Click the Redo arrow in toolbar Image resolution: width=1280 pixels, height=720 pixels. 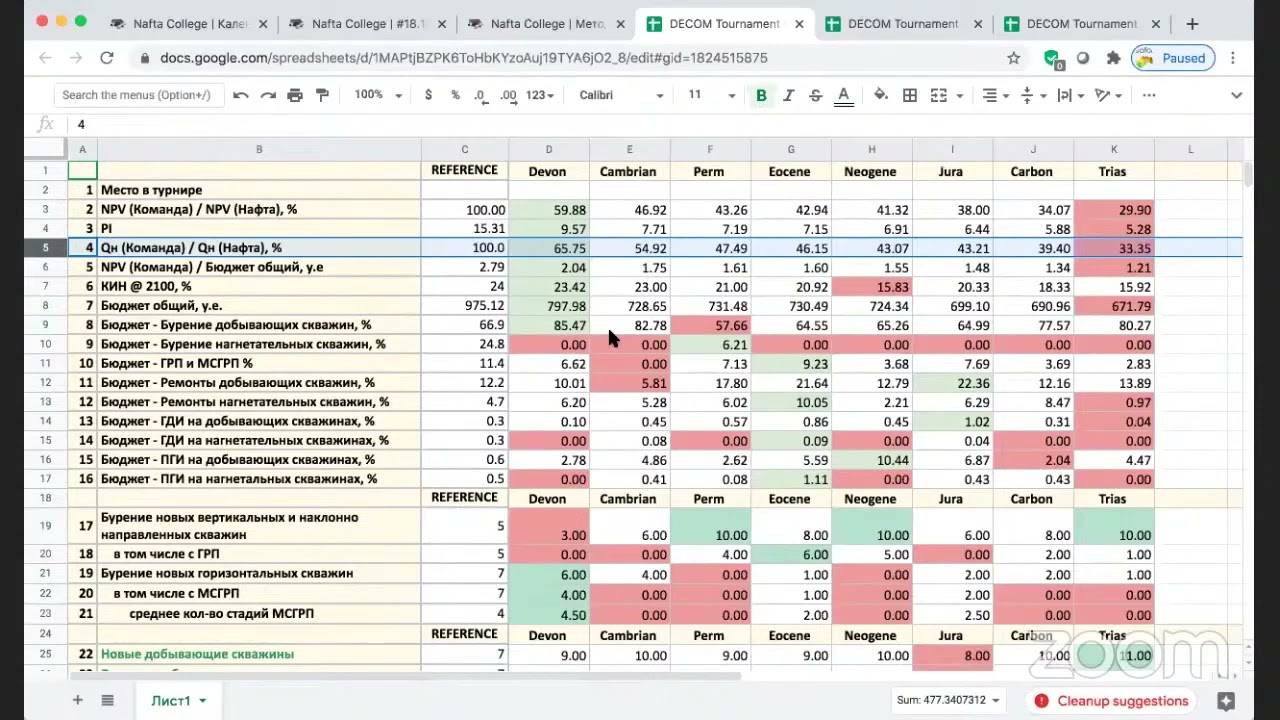coord(268,95)
